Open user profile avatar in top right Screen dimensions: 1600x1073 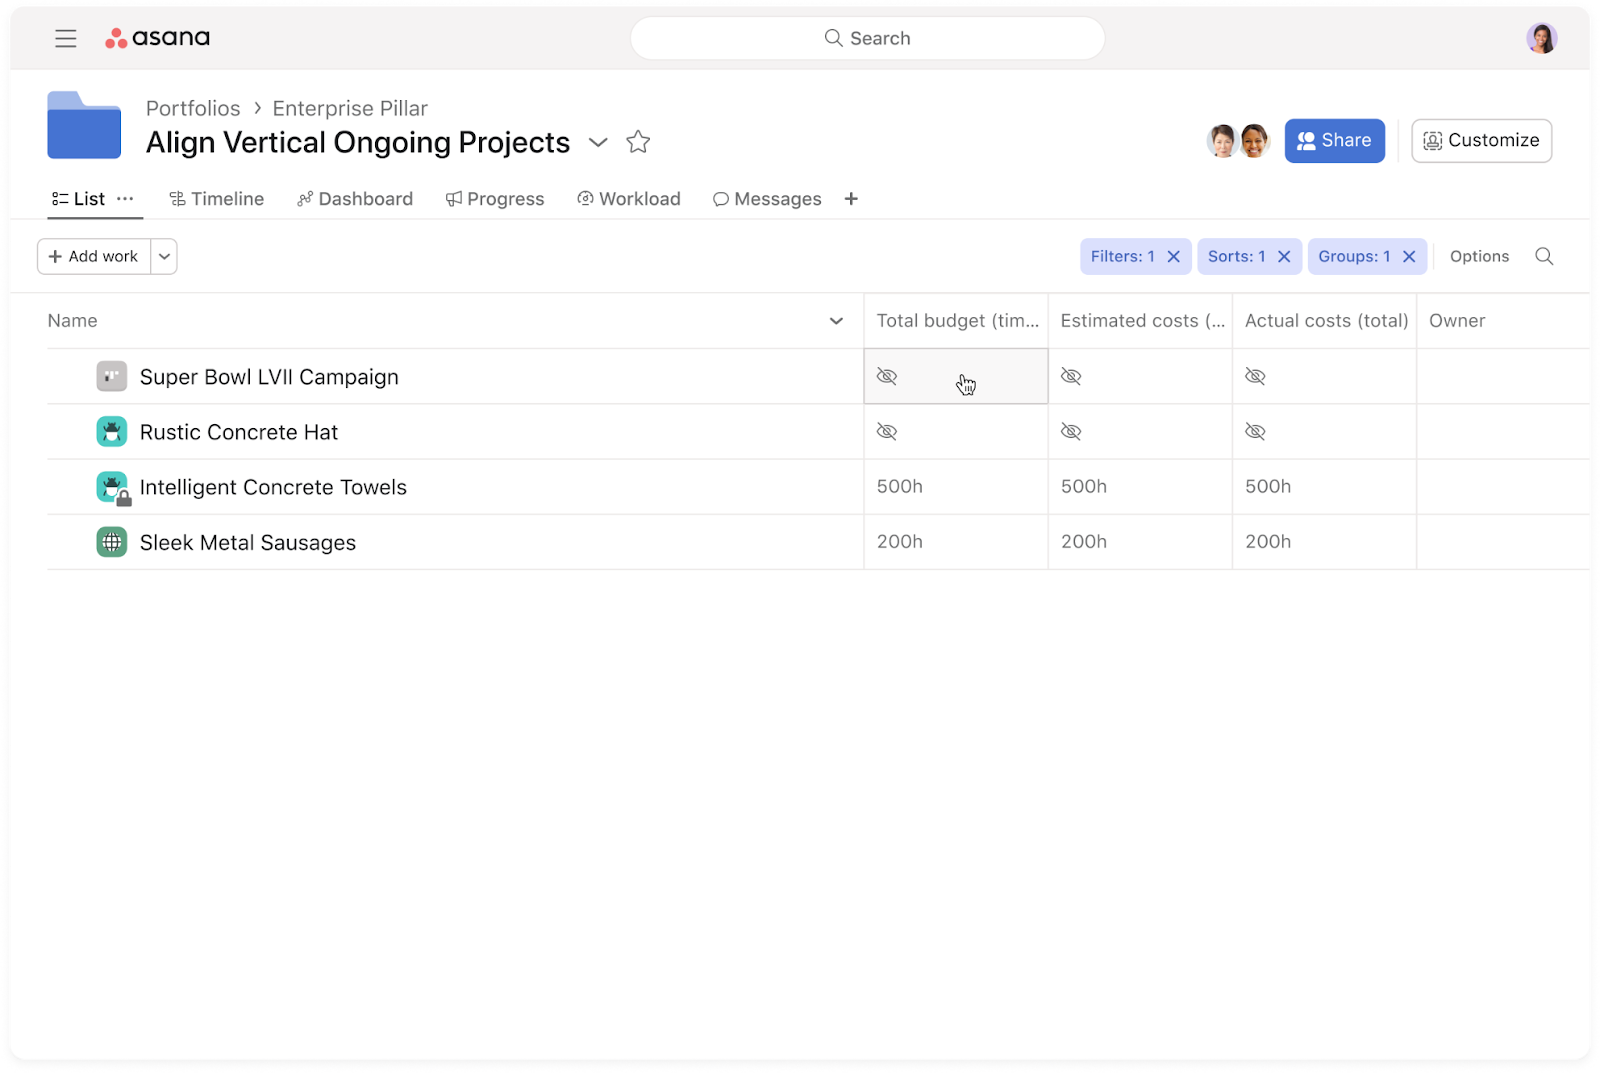coord(1541,39)
